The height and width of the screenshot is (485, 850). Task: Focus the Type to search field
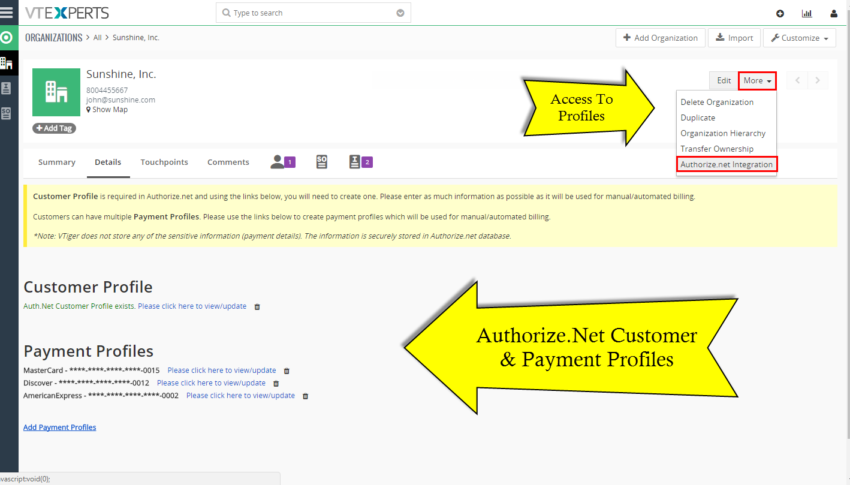coord(313,13)
